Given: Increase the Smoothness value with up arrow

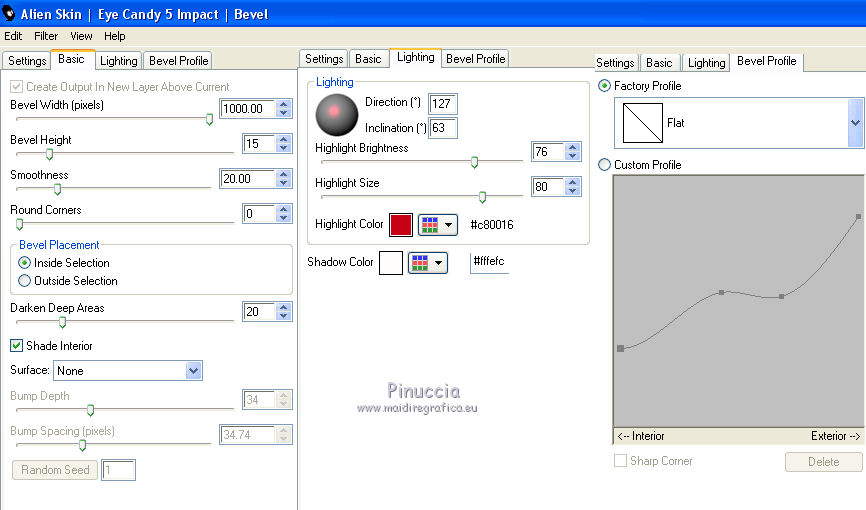Looking at the screenshot, I should pyautogui.click(x=284, y=175).
